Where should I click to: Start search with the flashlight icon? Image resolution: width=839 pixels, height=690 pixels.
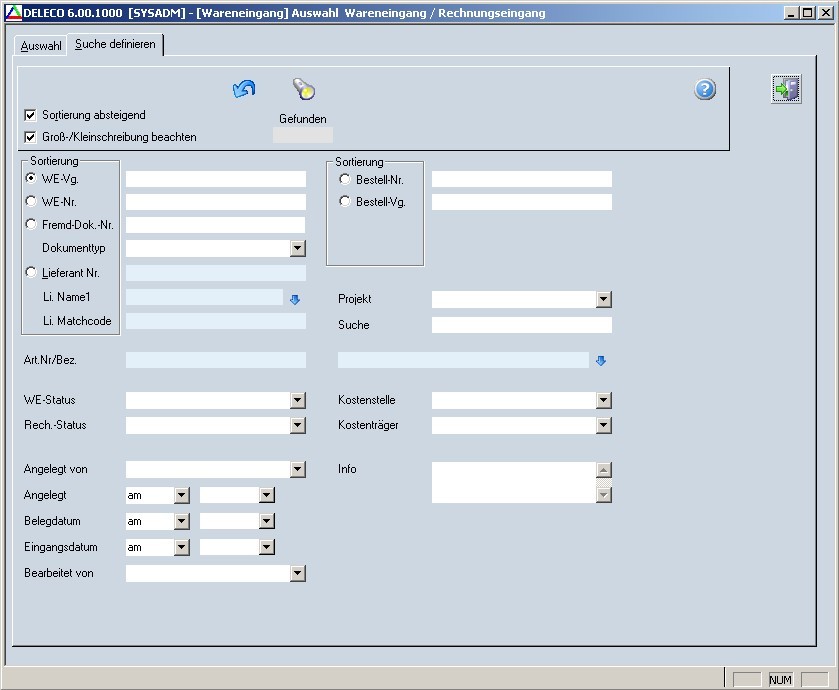point(303,89)
